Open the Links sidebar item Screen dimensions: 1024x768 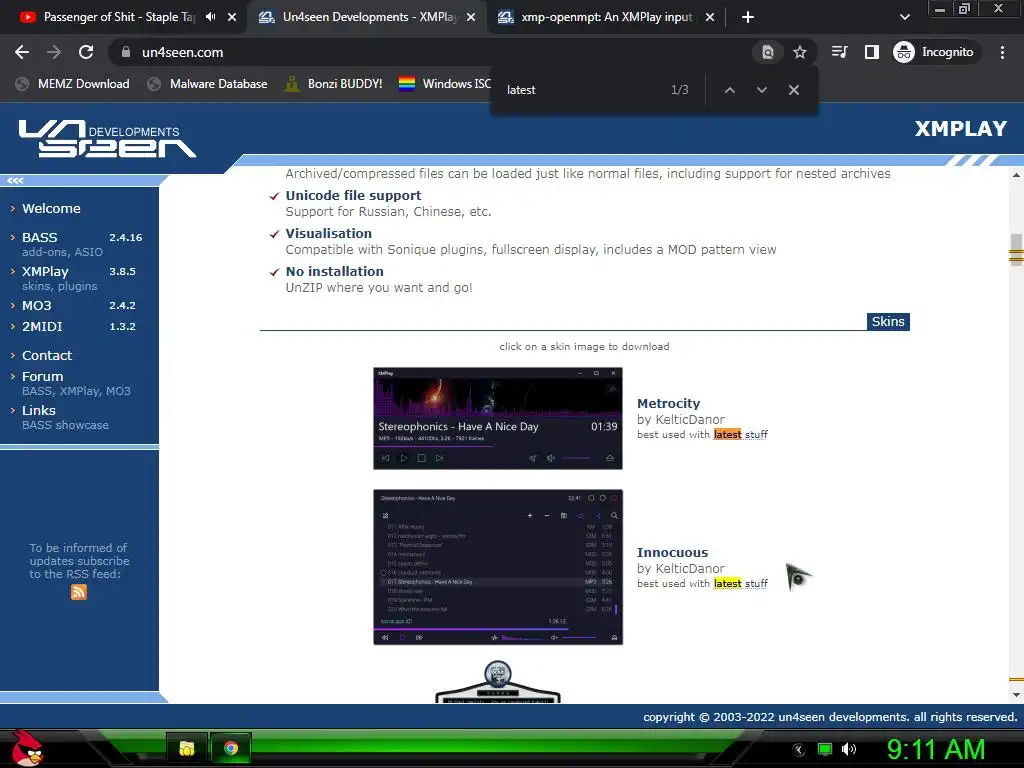pyautogui.click(x=39, y=410)
